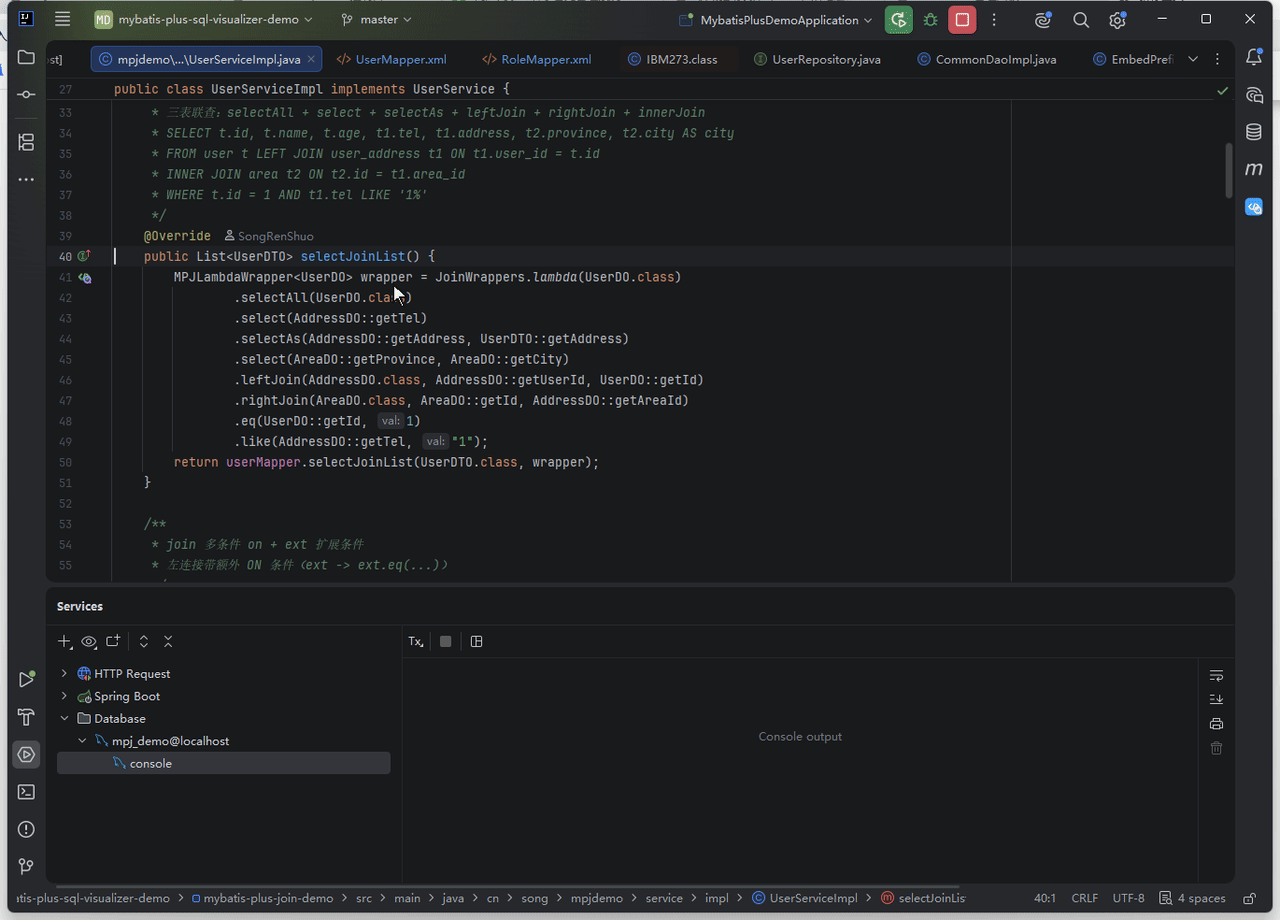Open project mybatis-plus-sql-visualizer-demo dropdown
1280x920 pixels.
204,19
